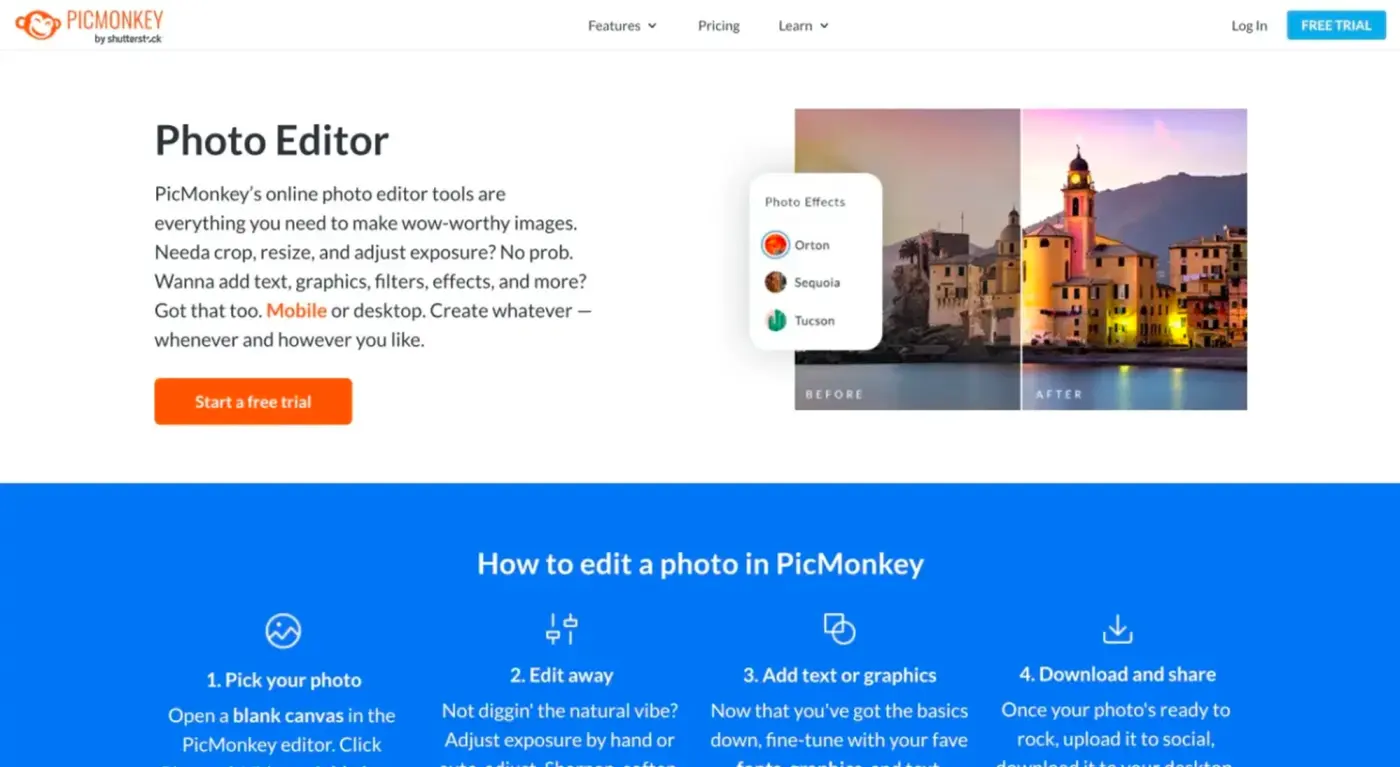The width and height of the screenshot is (1400, 767).
Task: Click the AFTER side of the photo
Action: pos(1135,259)
